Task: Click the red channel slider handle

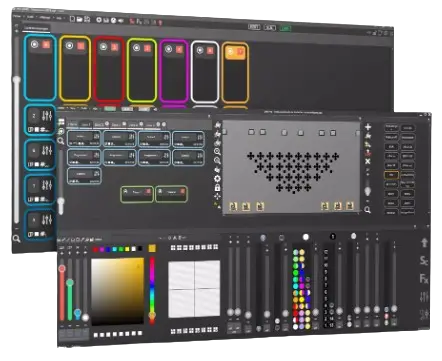Action: pyautogui.click(x=62, y=269)
